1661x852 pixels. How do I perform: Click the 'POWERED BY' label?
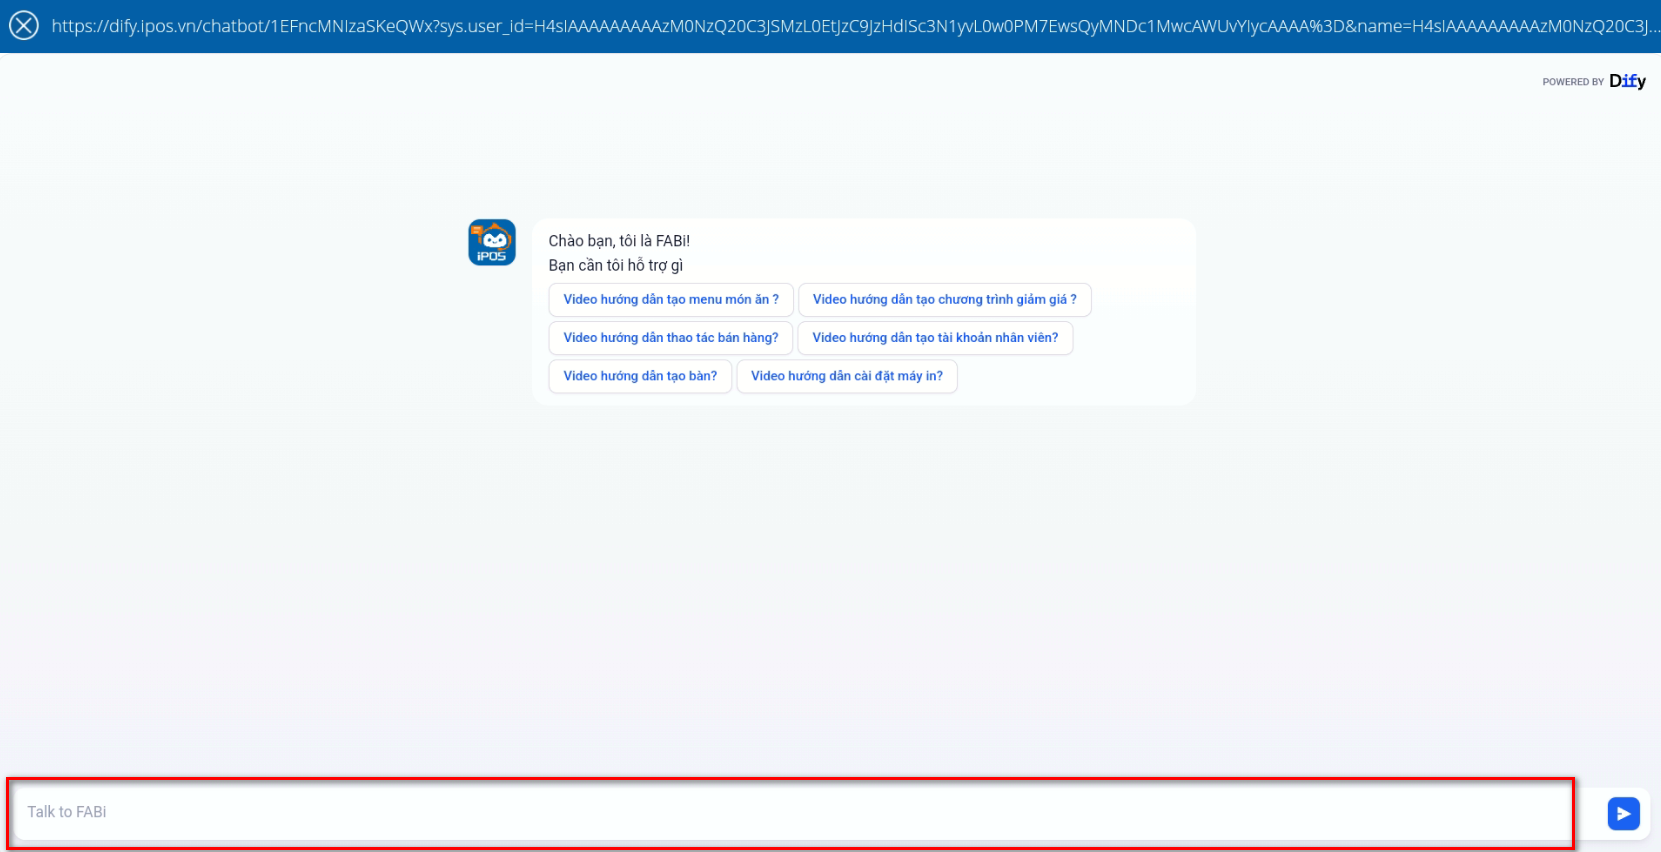click(1572, 82)
